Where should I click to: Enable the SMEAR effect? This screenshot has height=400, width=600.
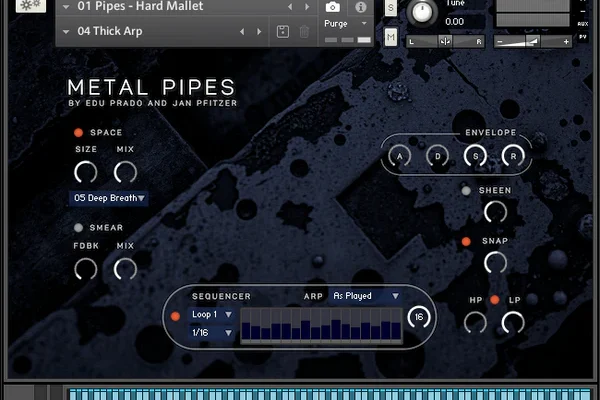(x=78, y=227)
